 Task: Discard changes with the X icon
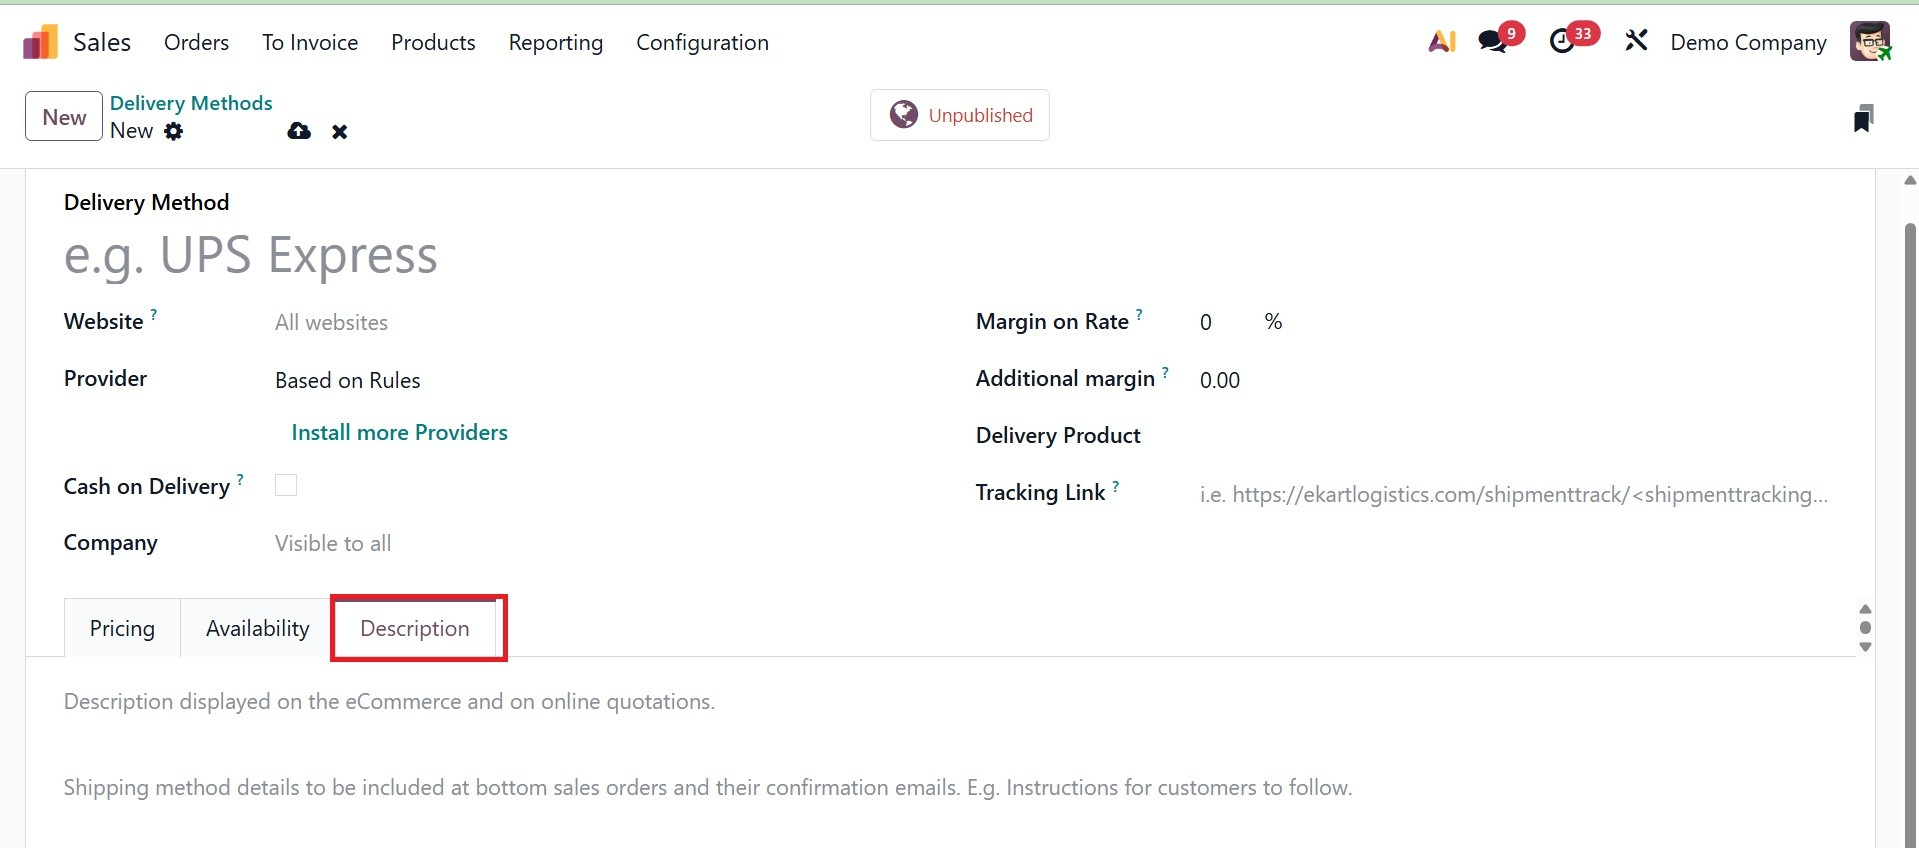click(340, 132)
